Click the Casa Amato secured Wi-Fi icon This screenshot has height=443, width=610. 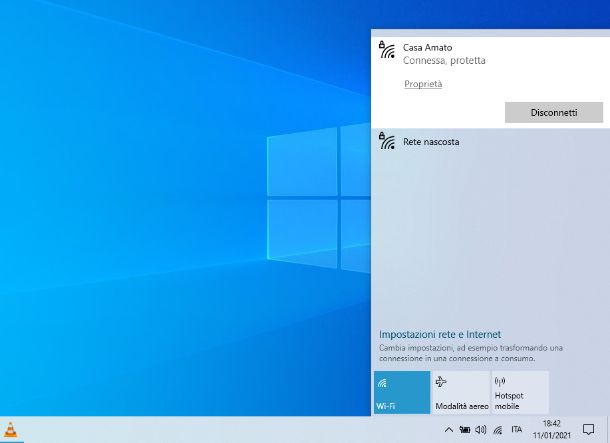point(387,50)
